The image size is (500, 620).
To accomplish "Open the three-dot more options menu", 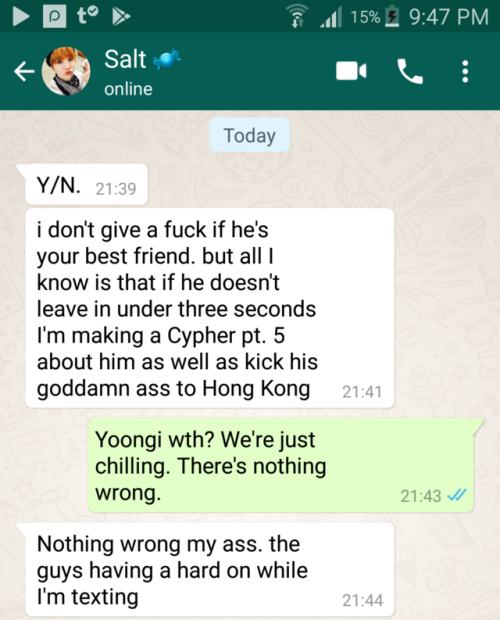I will click(465, 72).
